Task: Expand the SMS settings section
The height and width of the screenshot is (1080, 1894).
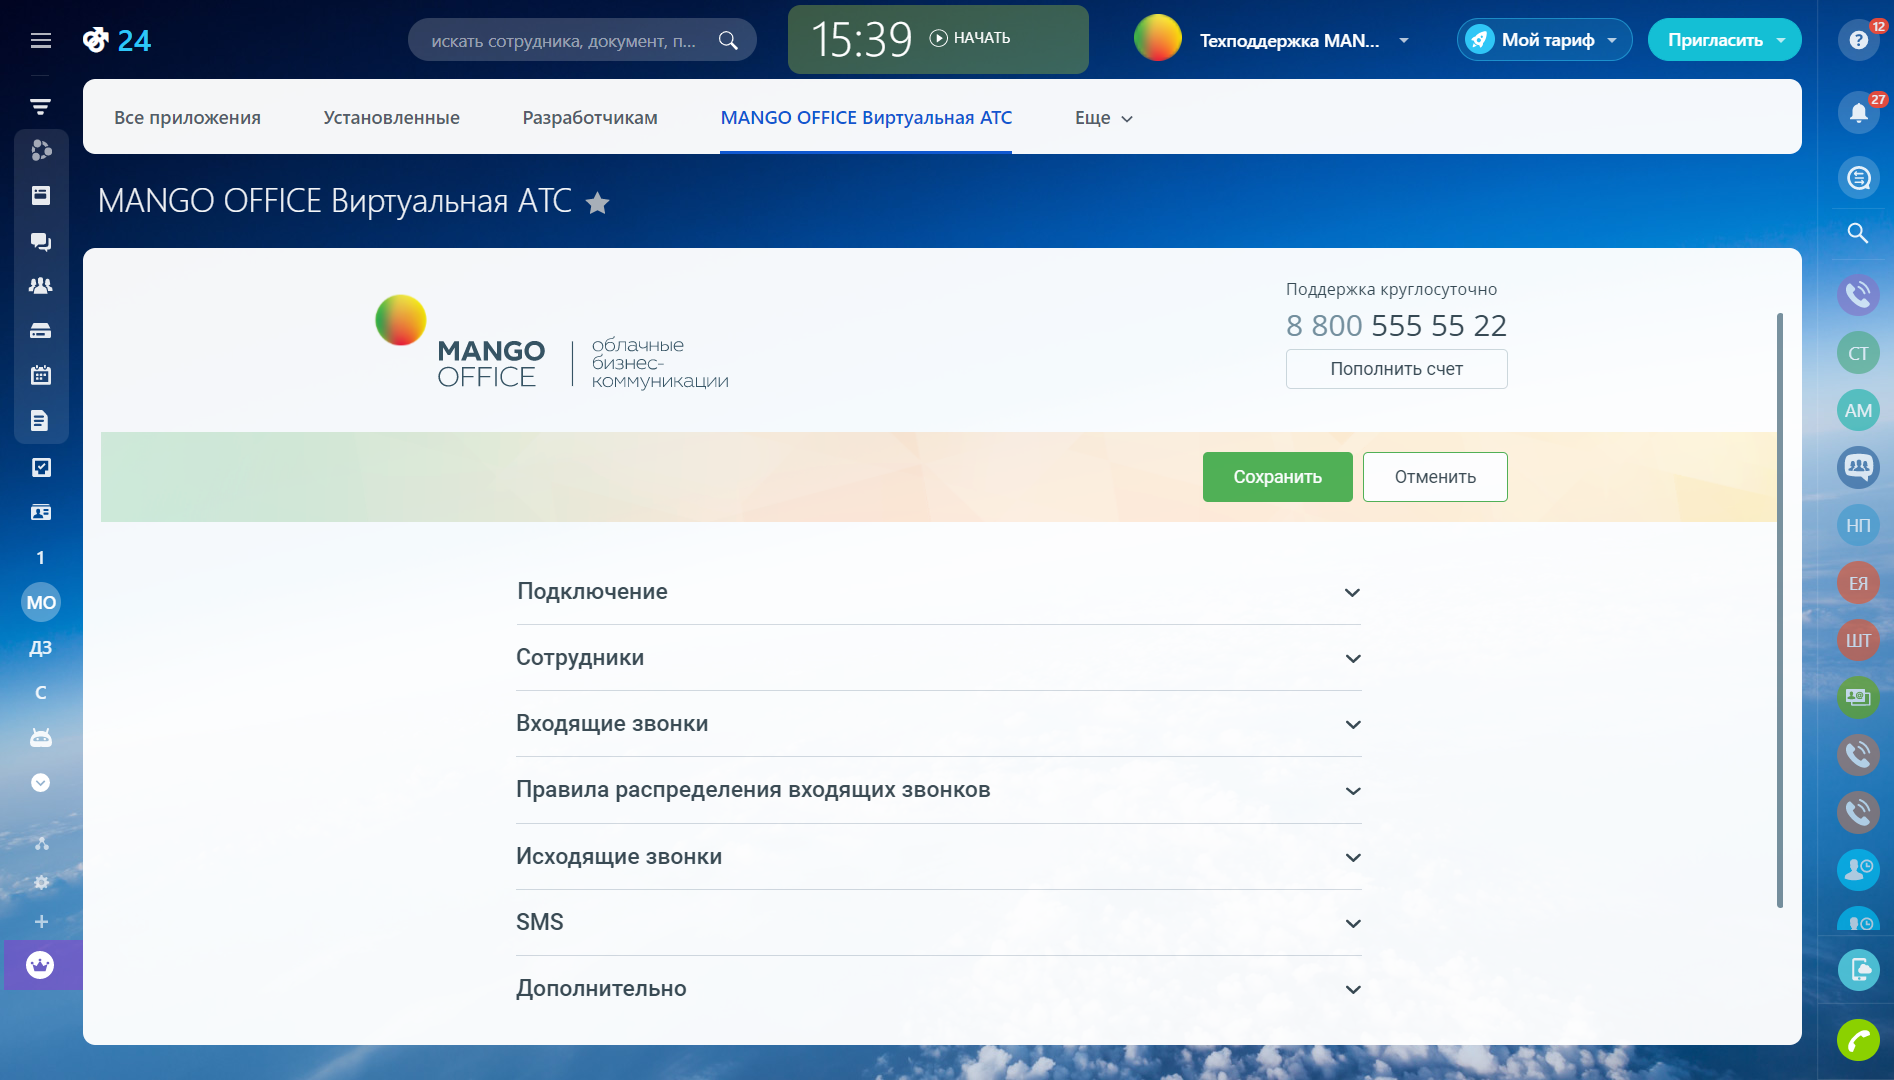Action: (x=938, y=922)
